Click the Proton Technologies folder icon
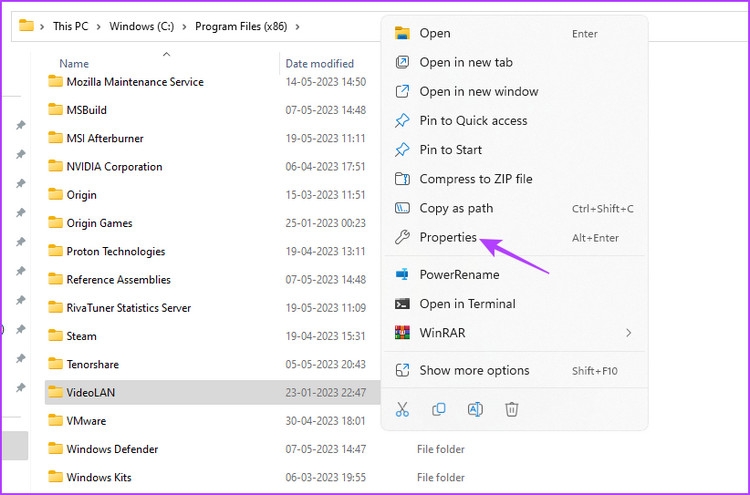 (55, 251)
